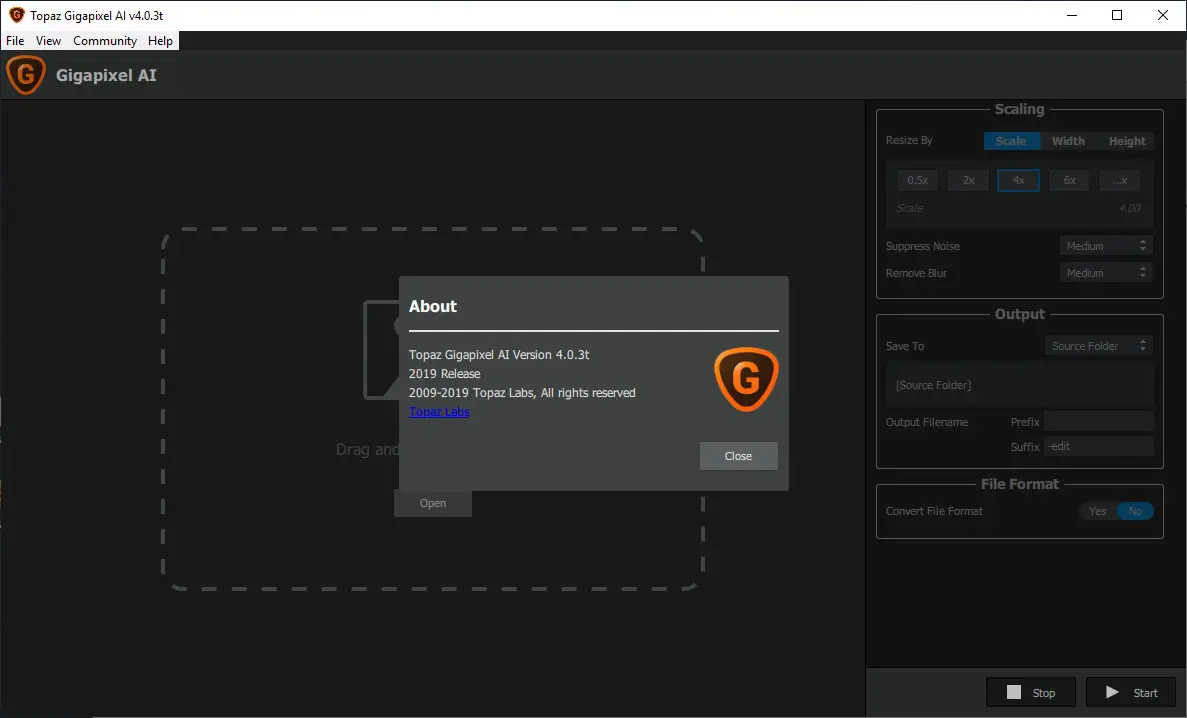Click the Convert File Format label
The image size is (1187, 718).
[x=934, y=511]
